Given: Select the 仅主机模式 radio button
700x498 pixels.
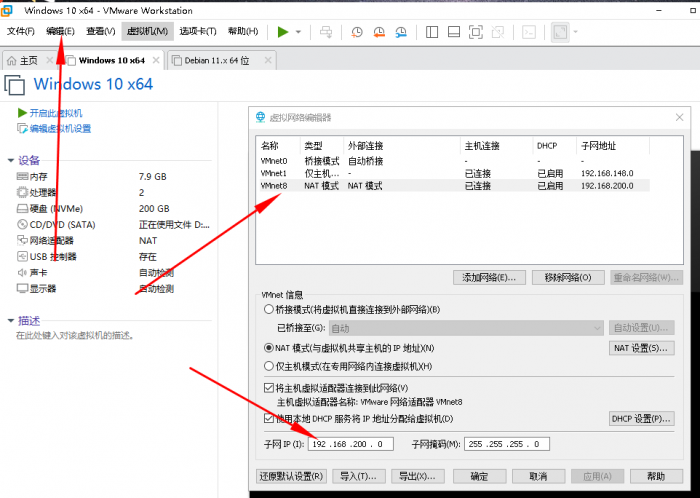Looking at the screenshot, I should [268, 366].
